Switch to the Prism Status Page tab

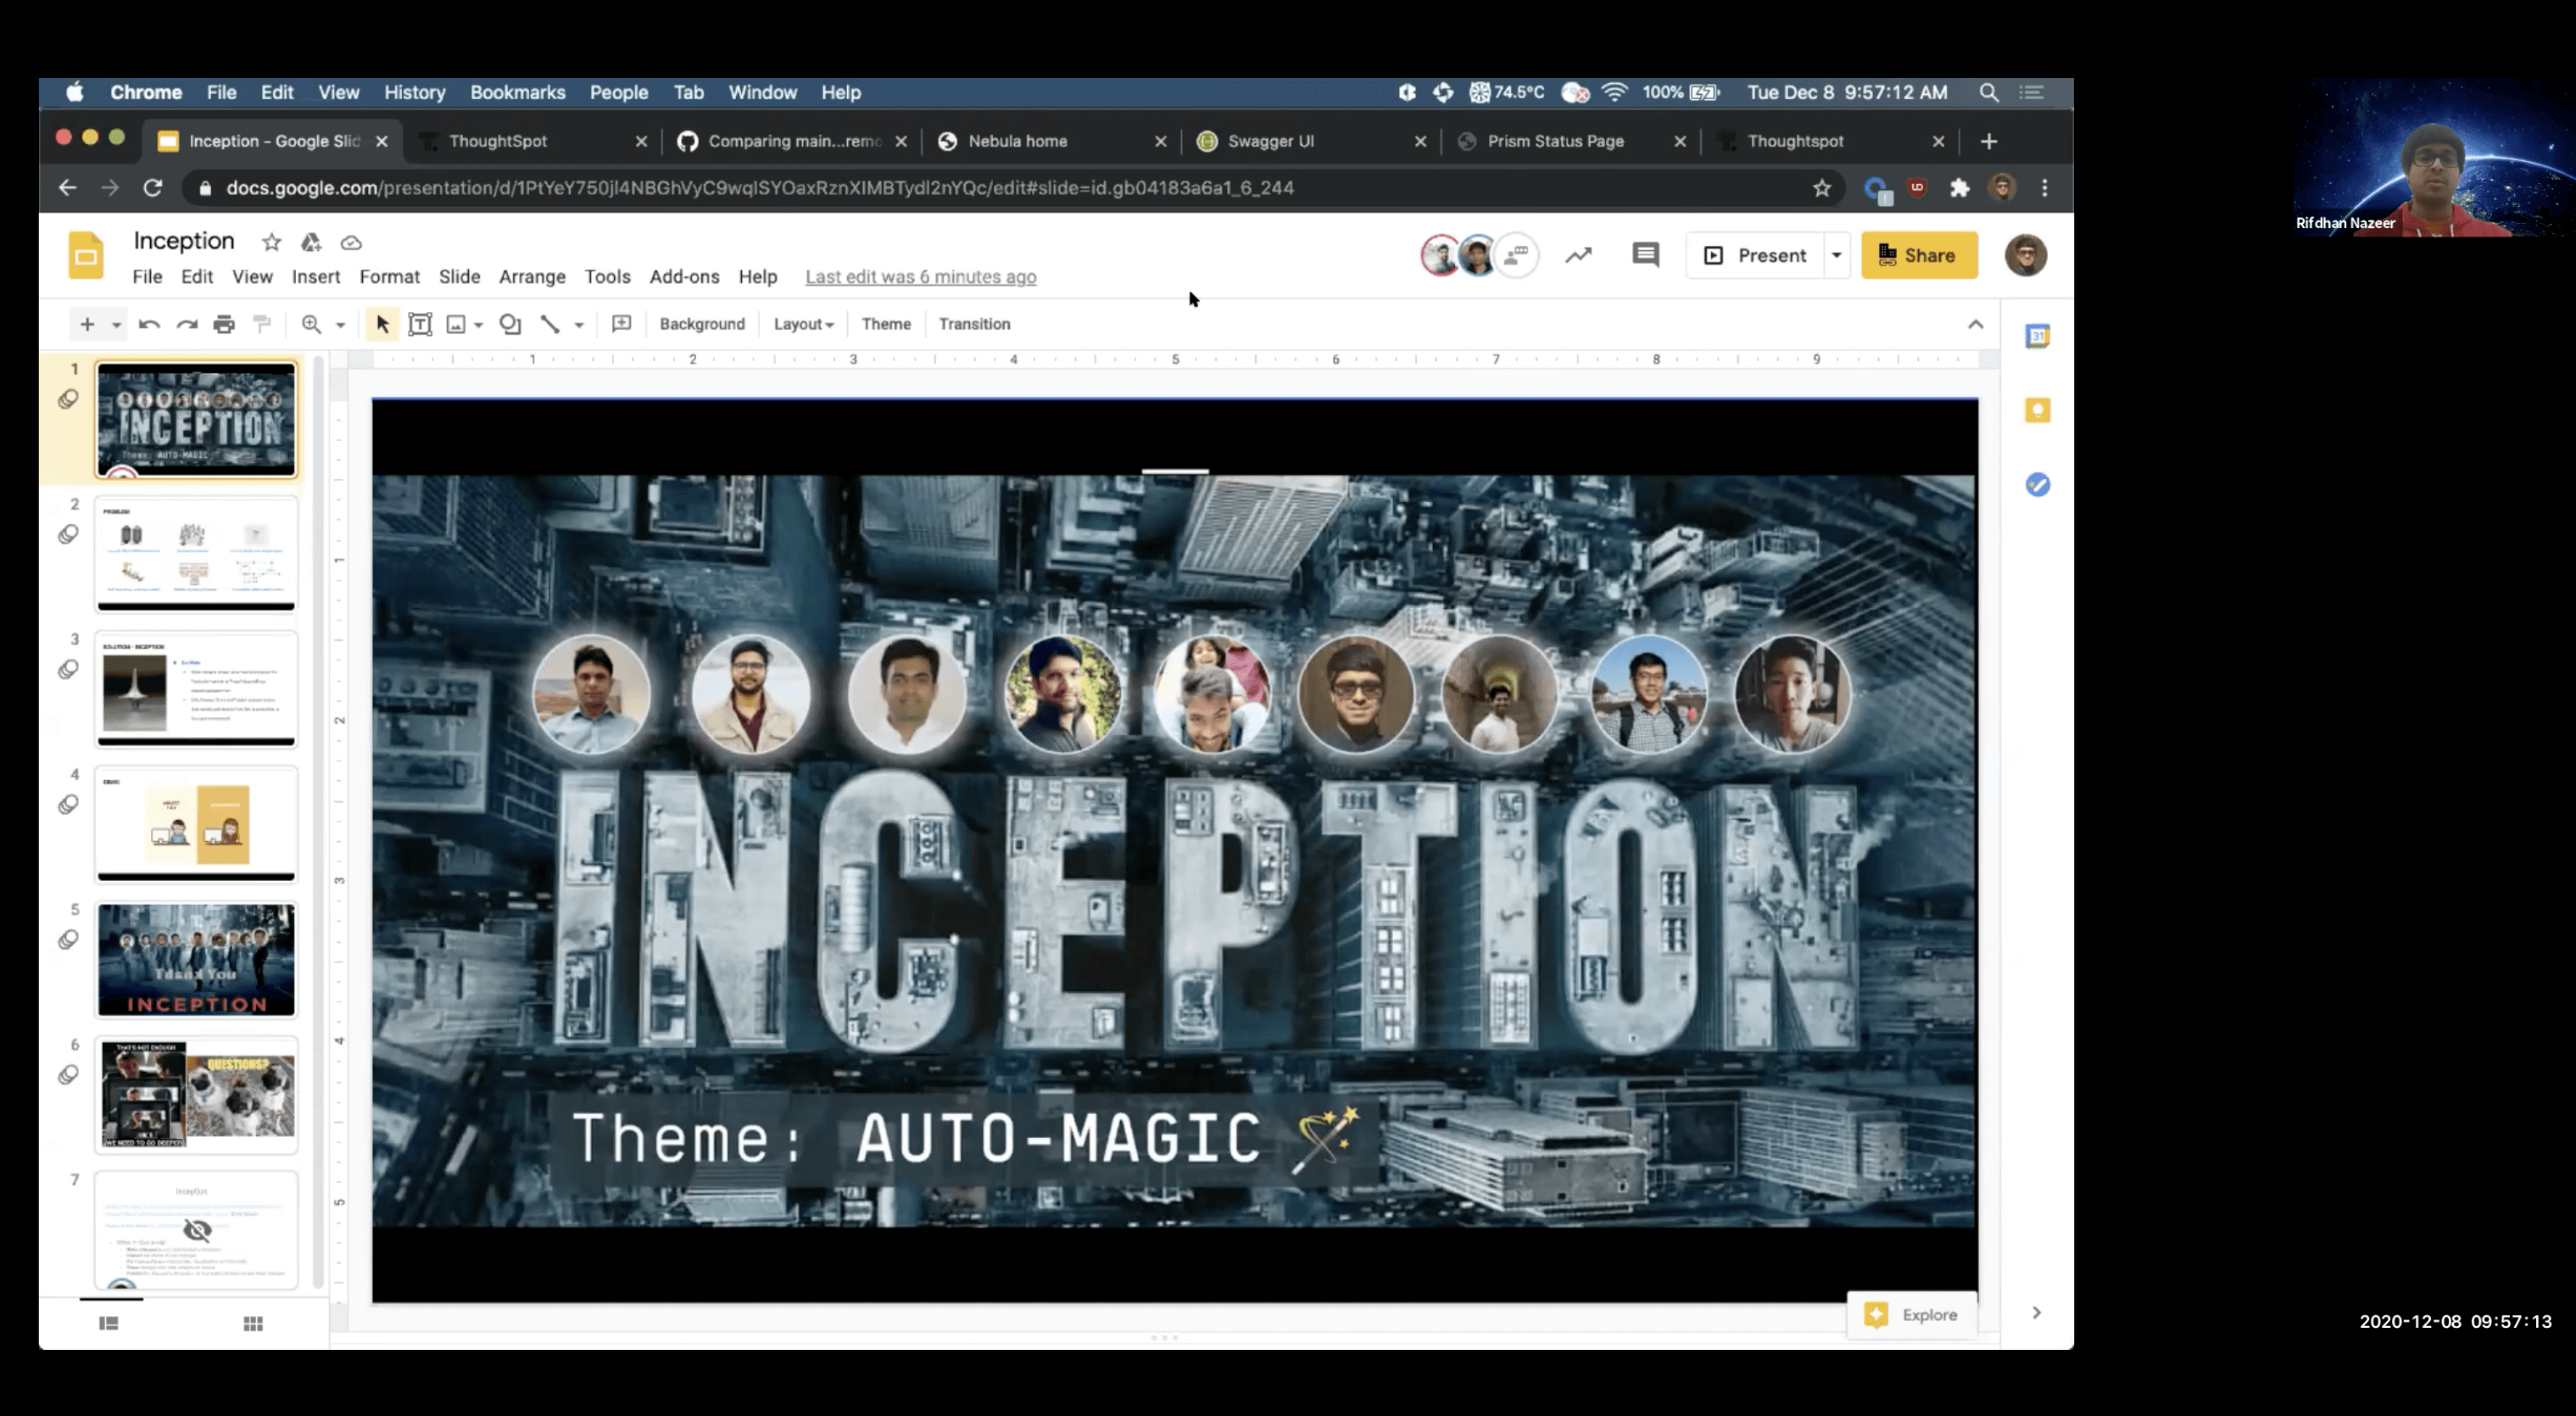[1570, 141]
